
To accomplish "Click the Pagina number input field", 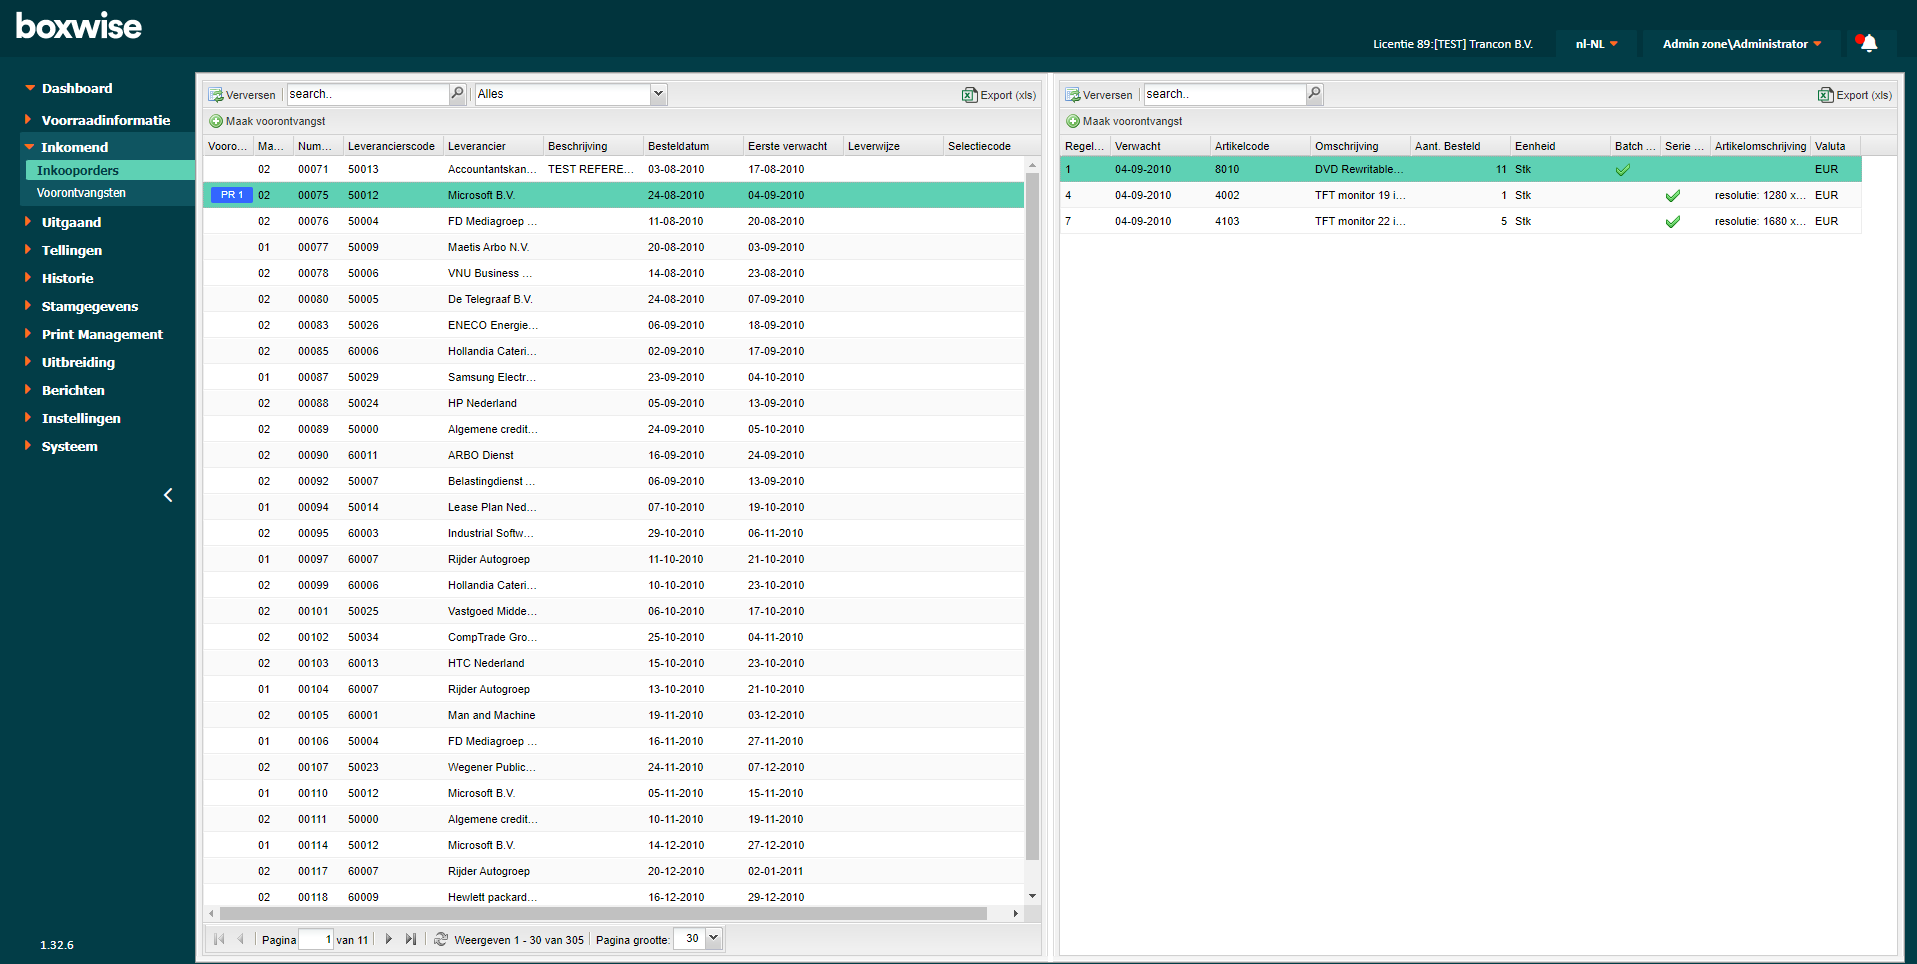I will click(316, 939).
